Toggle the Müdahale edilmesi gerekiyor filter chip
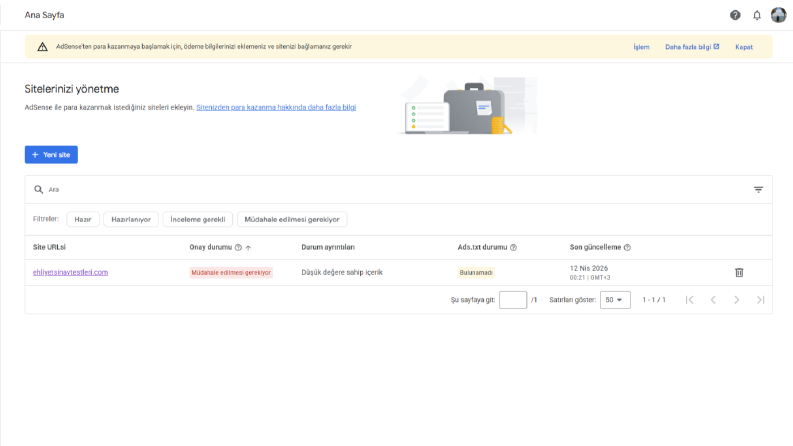The height and width of the screenshot is (446, 793). point(292,219)
